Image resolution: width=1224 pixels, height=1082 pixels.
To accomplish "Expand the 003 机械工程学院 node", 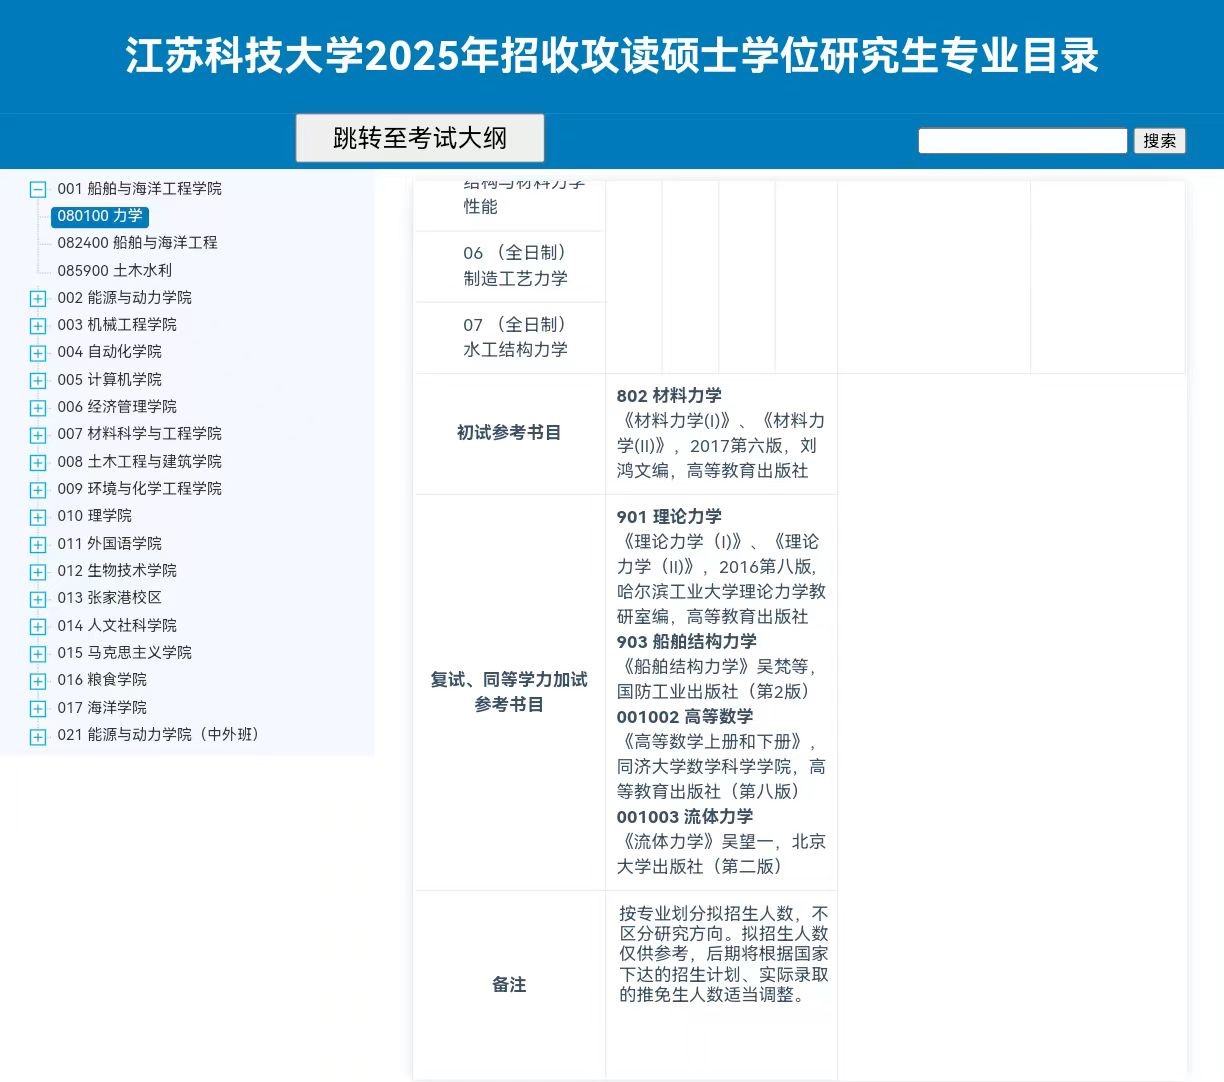I will pos(38,325).
